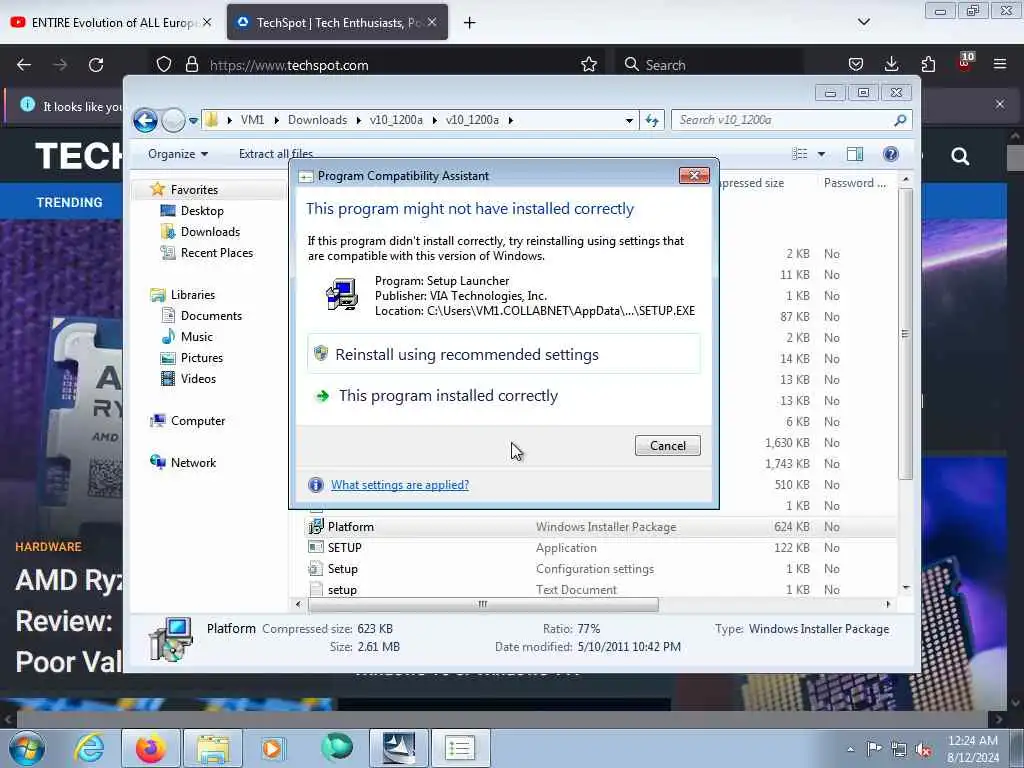Close the Program Compatibility Assistant dialog
The height and width of the screenshot is (768, 1024).
click(x=694, y=175)
